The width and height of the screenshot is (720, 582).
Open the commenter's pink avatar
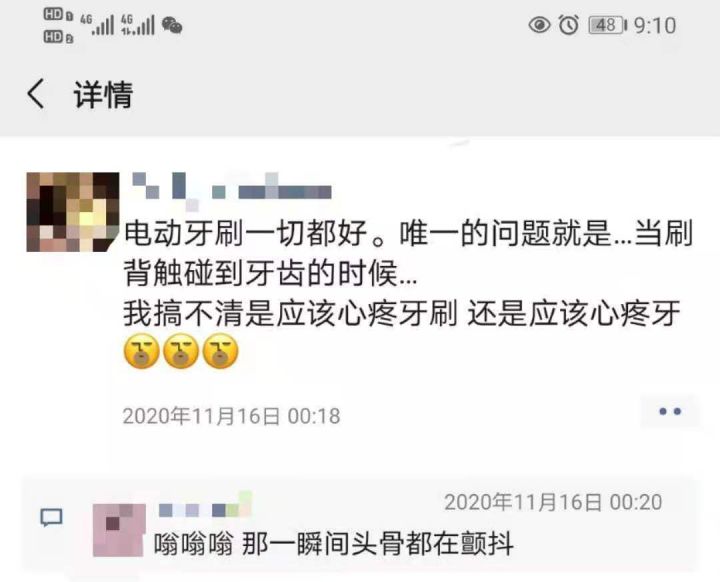point(119,530)
